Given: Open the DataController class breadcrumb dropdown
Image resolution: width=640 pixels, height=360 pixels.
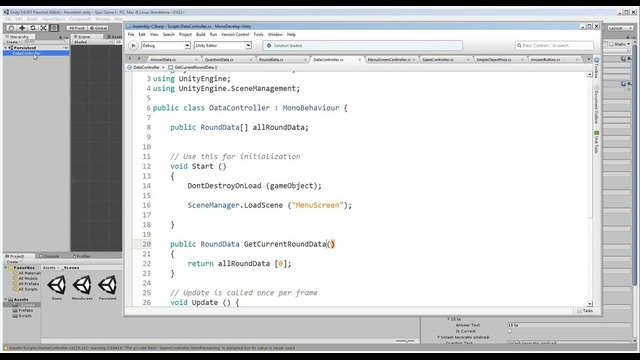Looking at the screenshot, I should [x=146, y=67].
